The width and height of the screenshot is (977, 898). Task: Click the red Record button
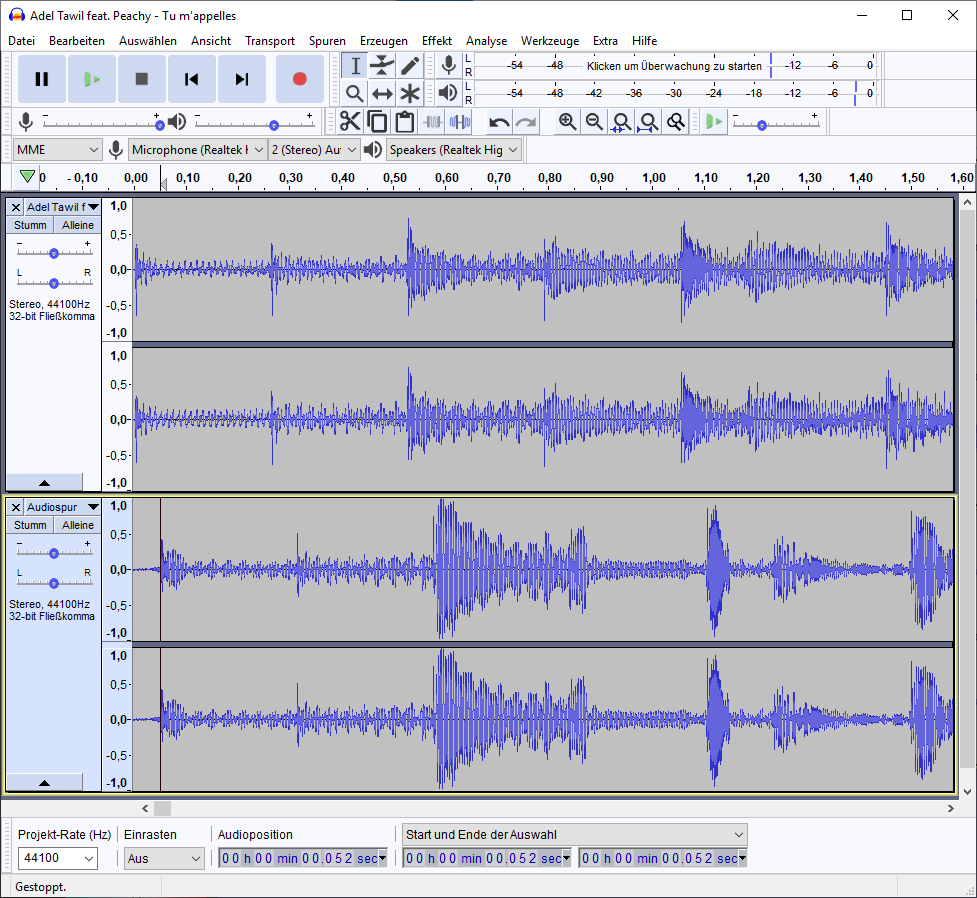click(x=299, y=79)
